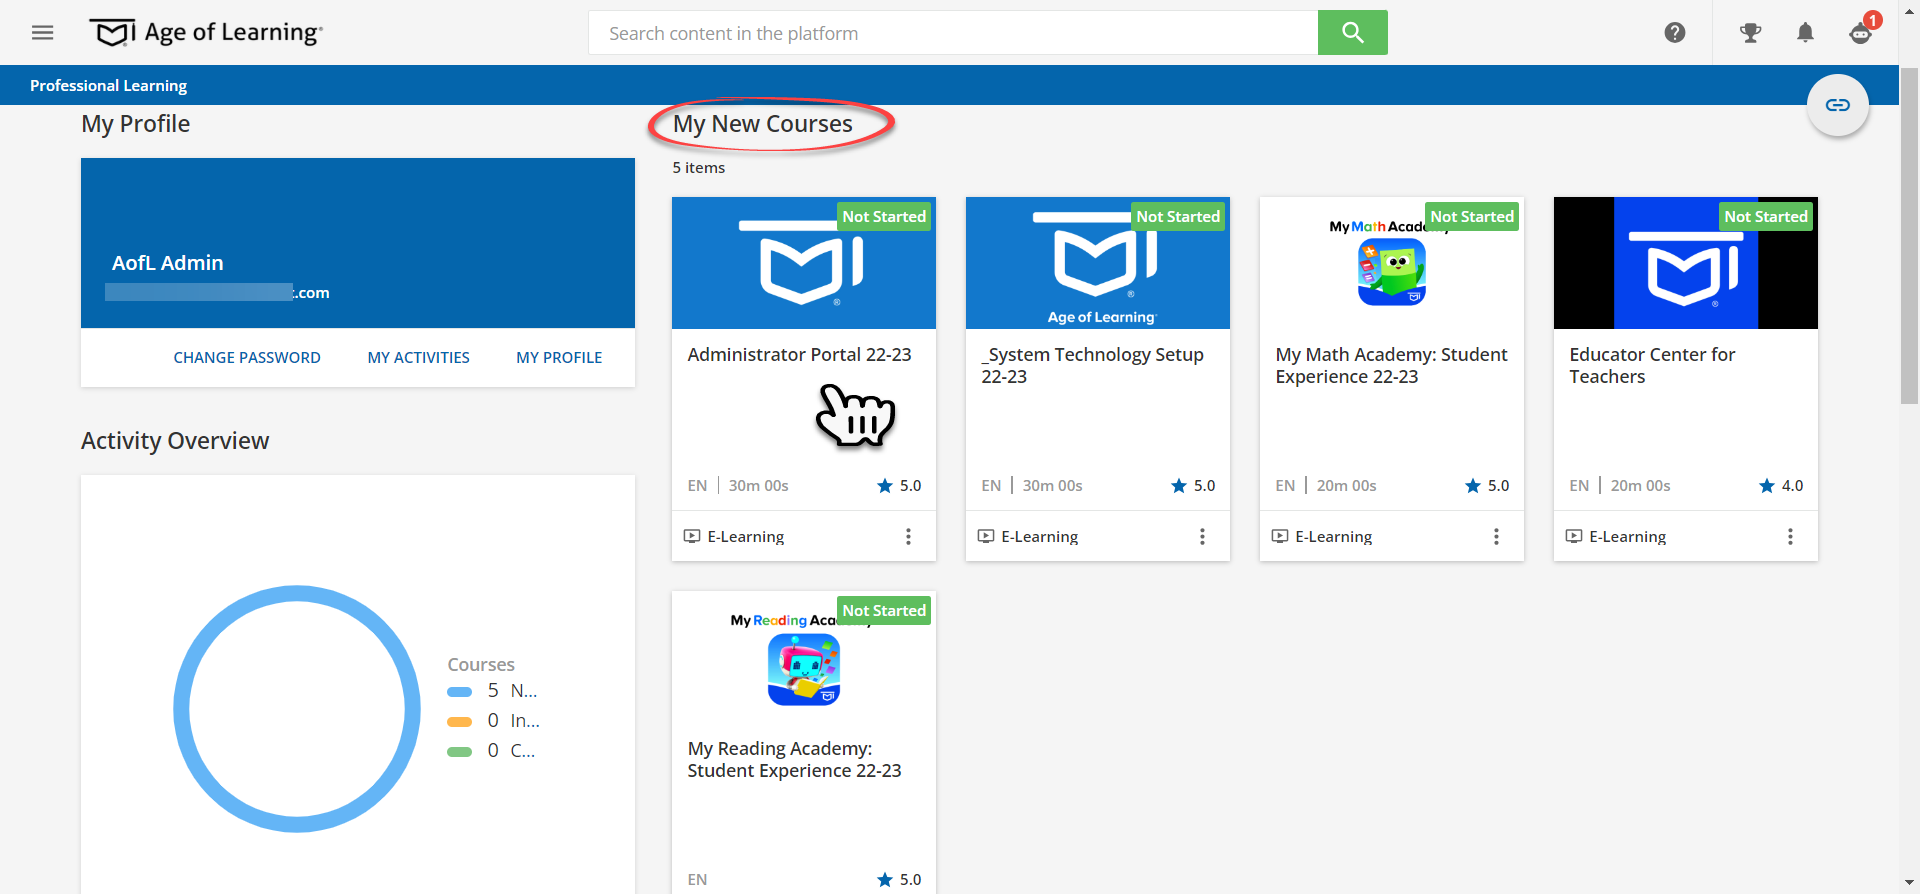1920x894 pixels.
Task: Open options menu for My Math Academy course
Action: click(1496, 537)
